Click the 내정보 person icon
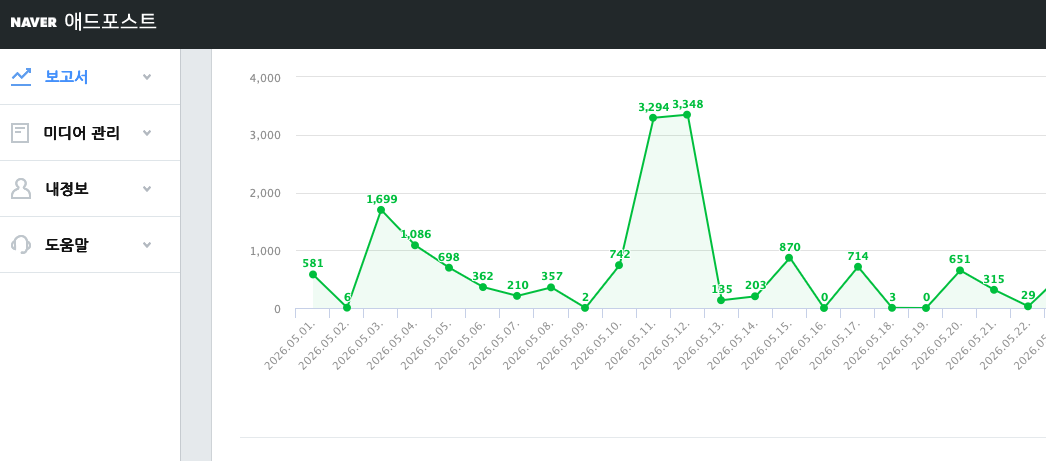Image resolution: width=1046 pixels, height=461 pixels. pos(21,189)
